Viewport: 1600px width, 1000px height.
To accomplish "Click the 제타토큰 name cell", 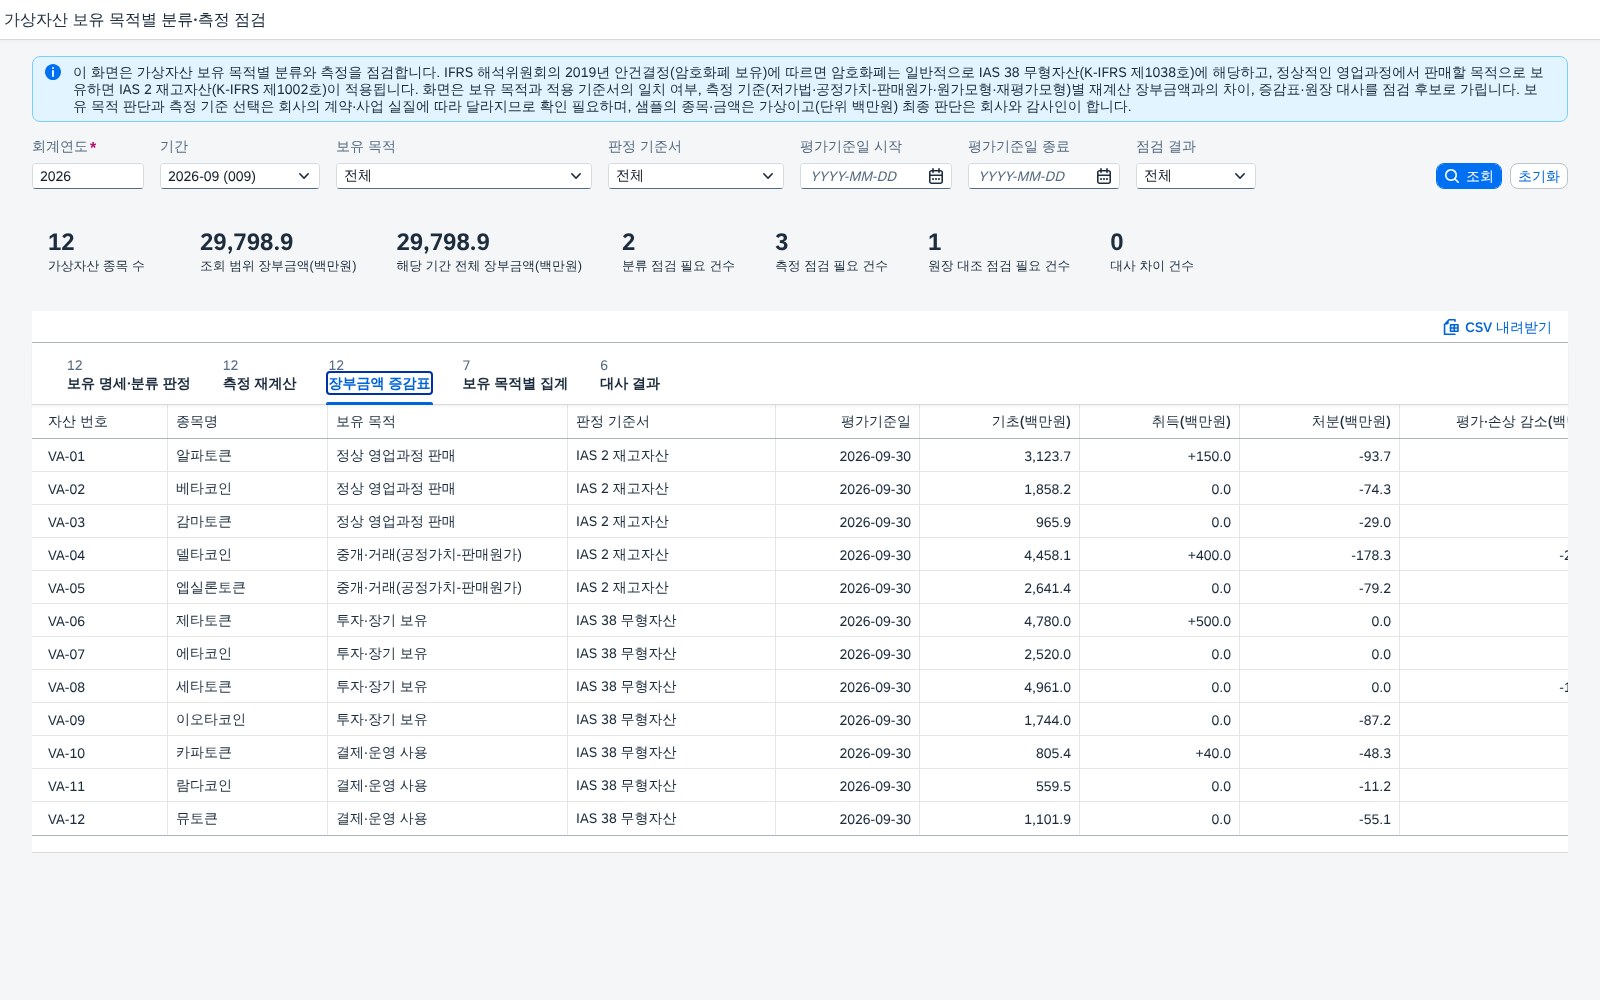I will tap(248, 621).
